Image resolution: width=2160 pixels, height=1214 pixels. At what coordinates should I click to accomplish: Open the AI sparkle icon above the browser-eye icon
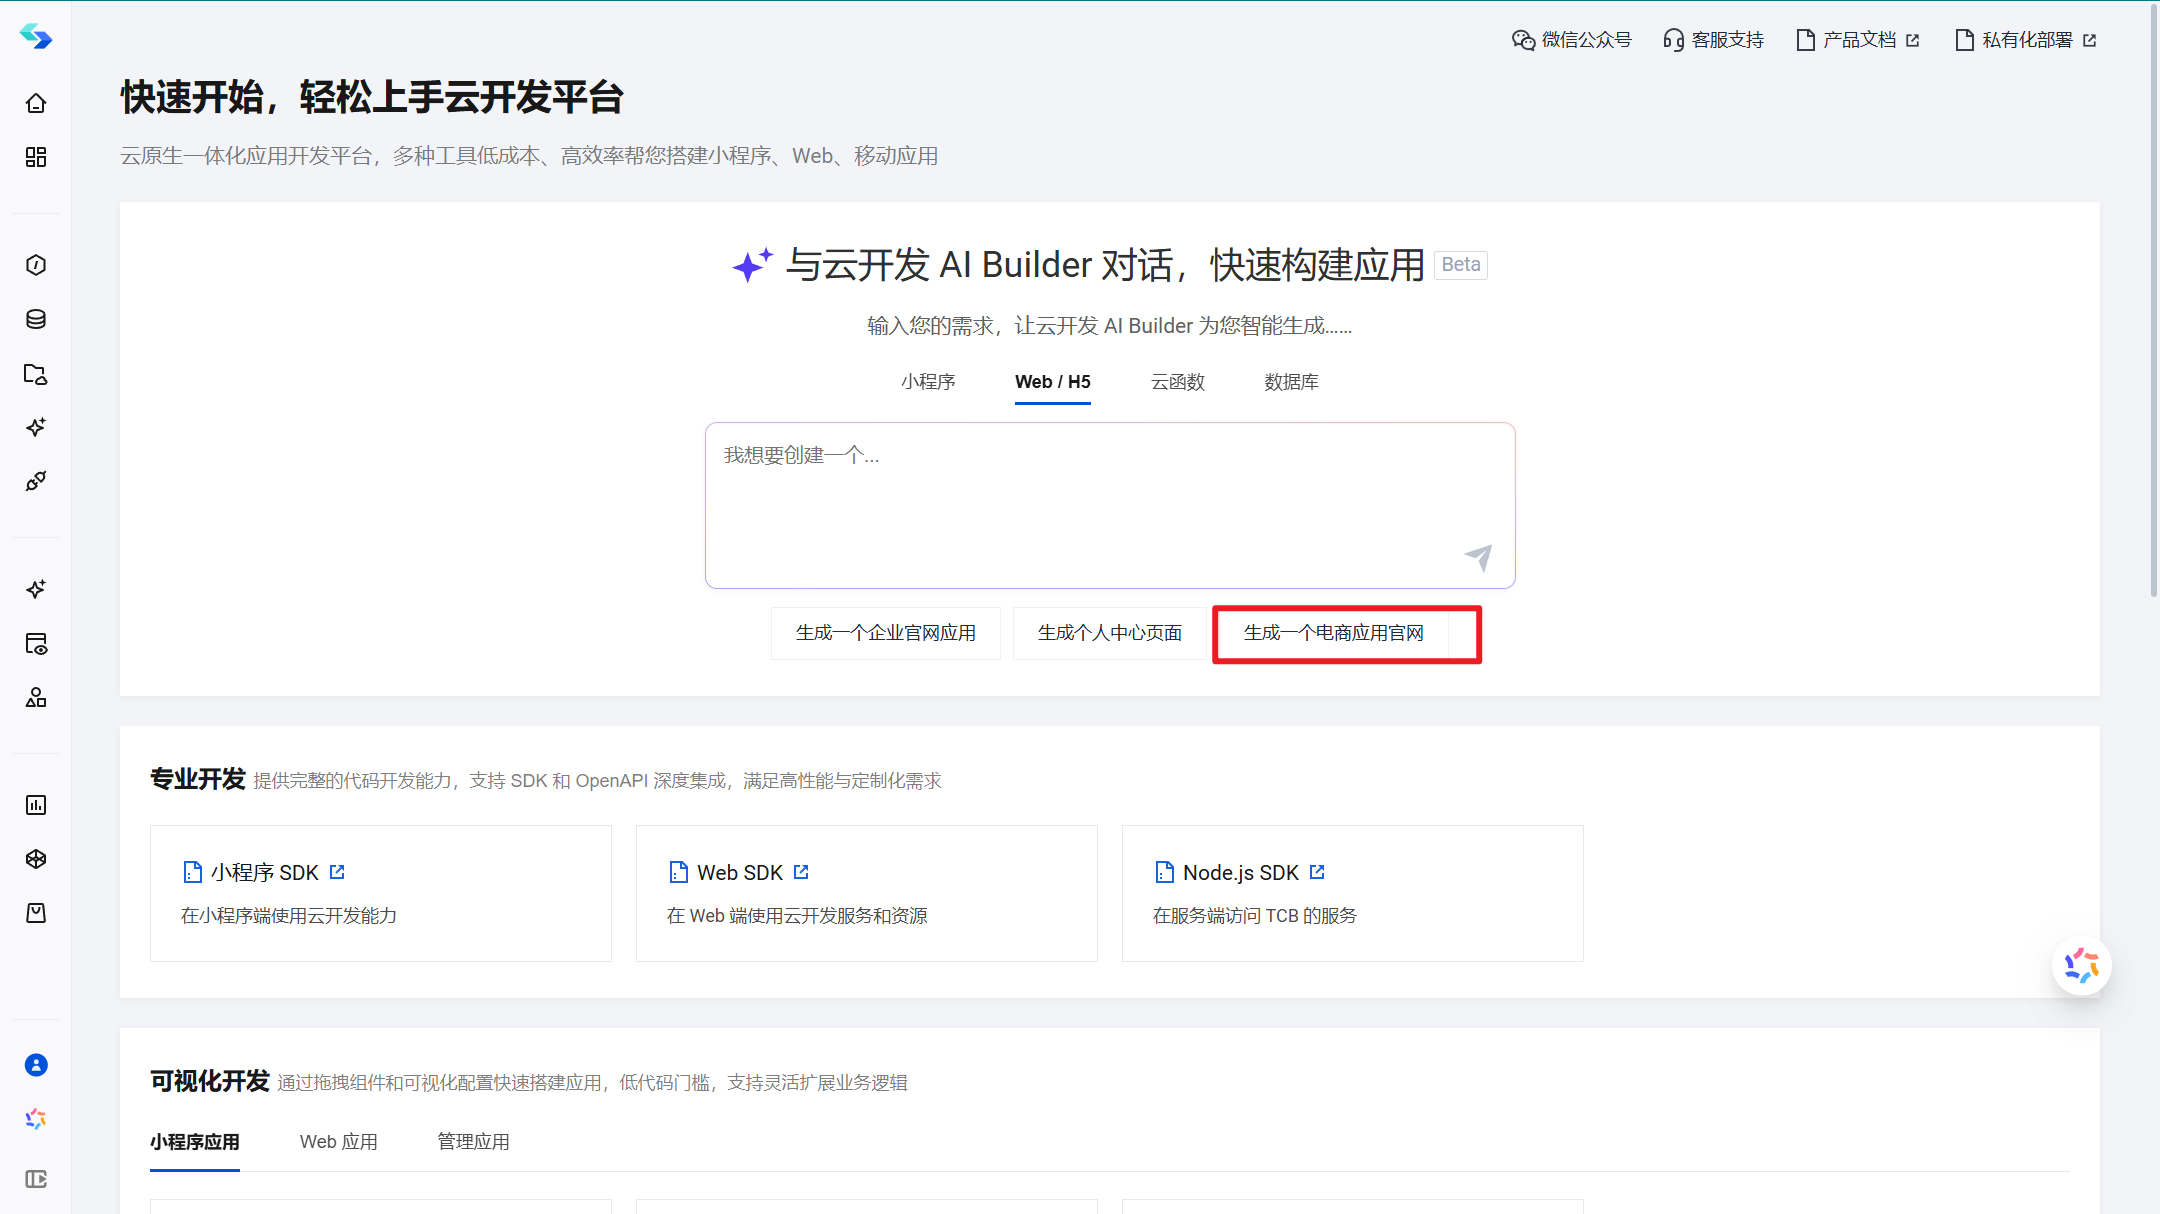(x=36, y=589)
